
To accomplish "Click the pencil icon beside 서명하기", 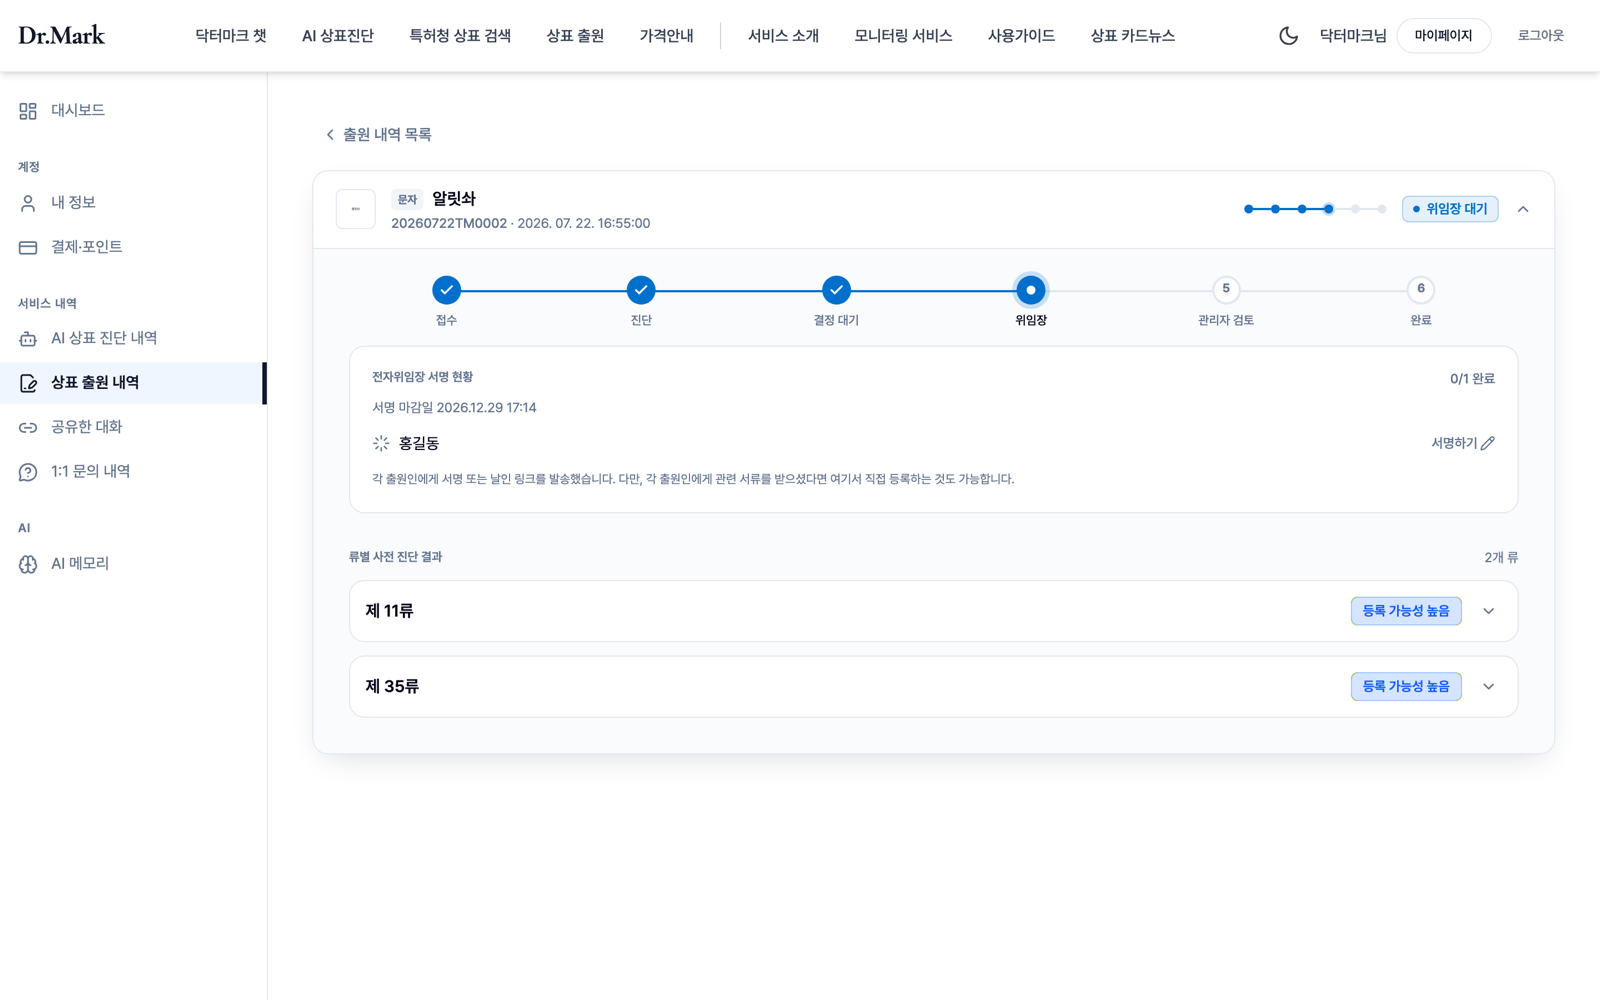I will [x=1488, y=443].
